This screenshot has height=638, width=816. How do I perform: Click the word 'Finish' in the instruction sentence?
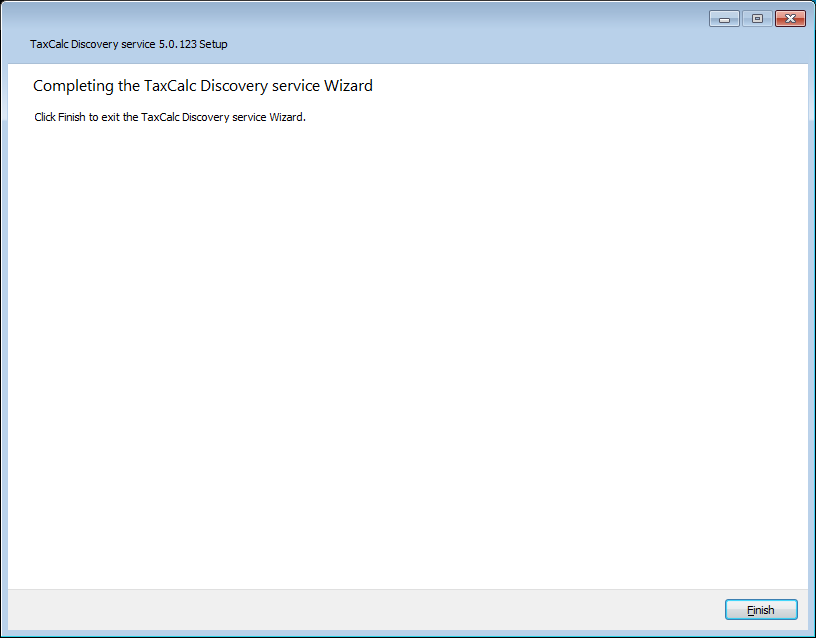click(71, 117)
